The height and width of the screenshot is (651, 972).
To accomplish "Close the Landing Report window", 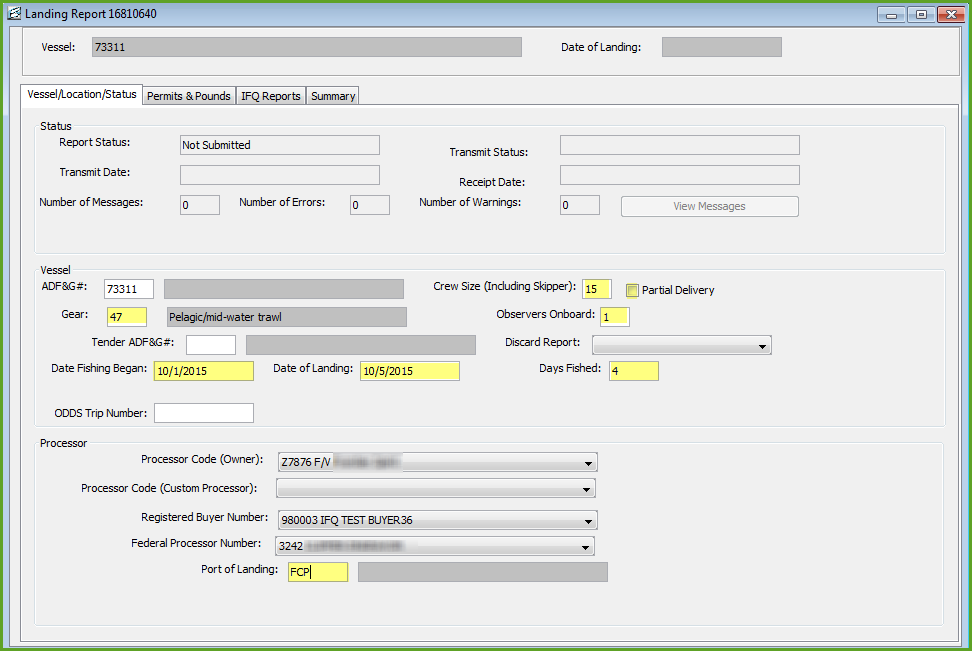I will tap(948, 14).
